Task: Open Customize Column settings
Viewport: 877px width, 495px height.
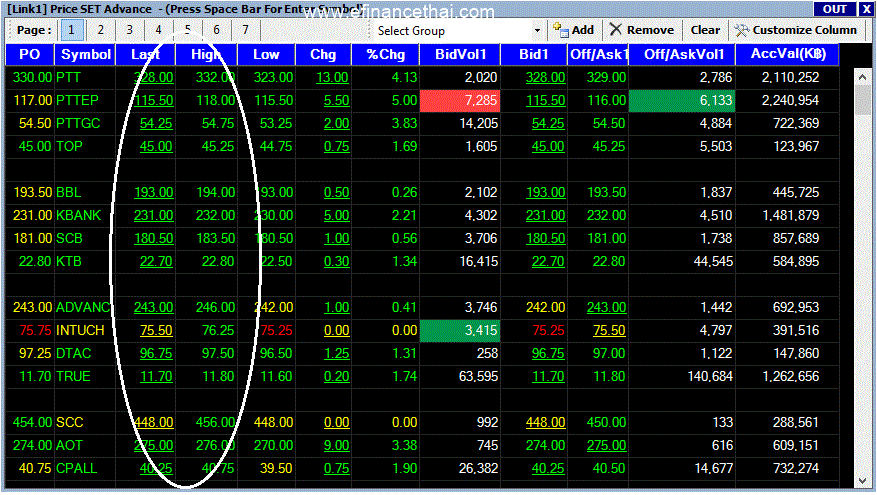Action: point(795,30)
